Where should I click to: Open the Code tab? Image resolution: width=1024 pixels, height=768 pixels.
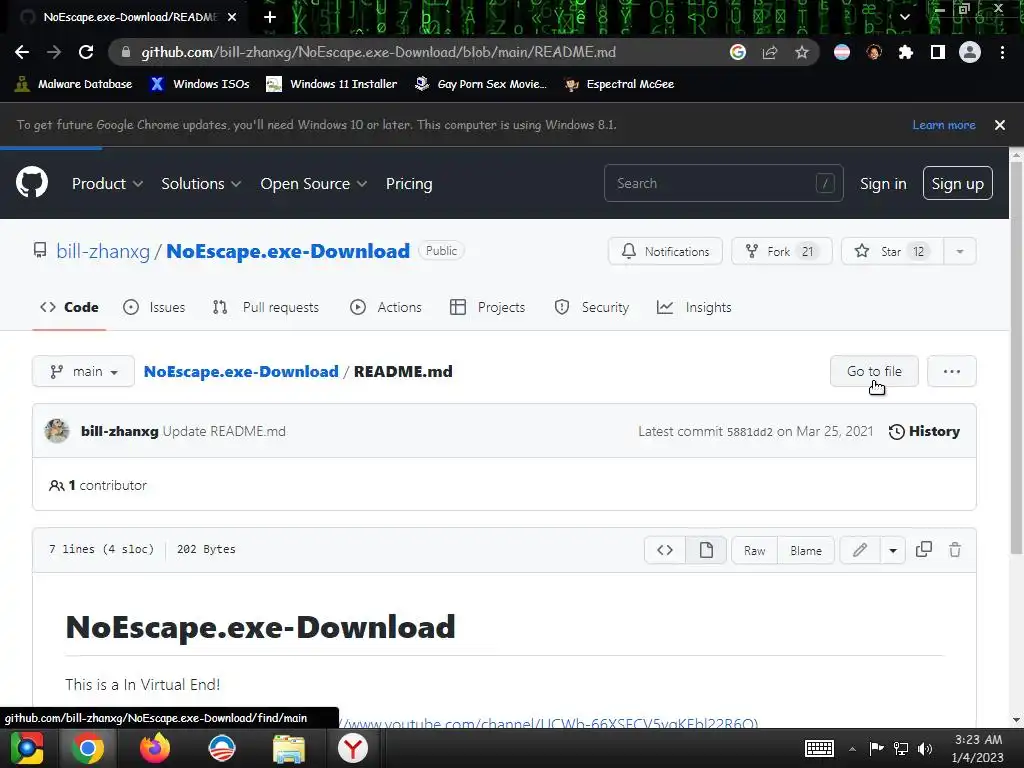[x=69, y=307]
